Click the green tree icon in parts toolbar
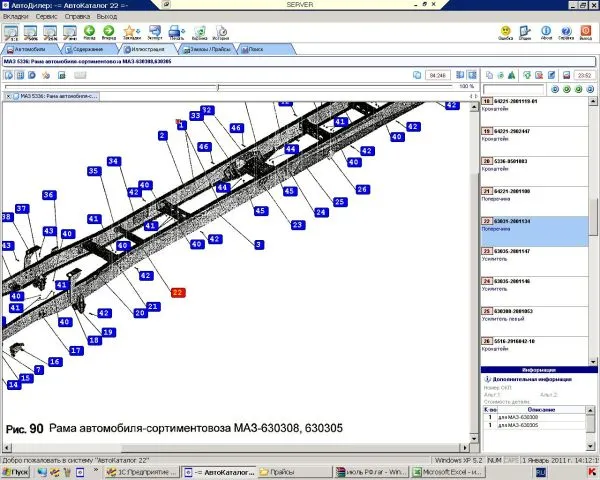This screenshot has width=600, height=480. pos(512,75)
